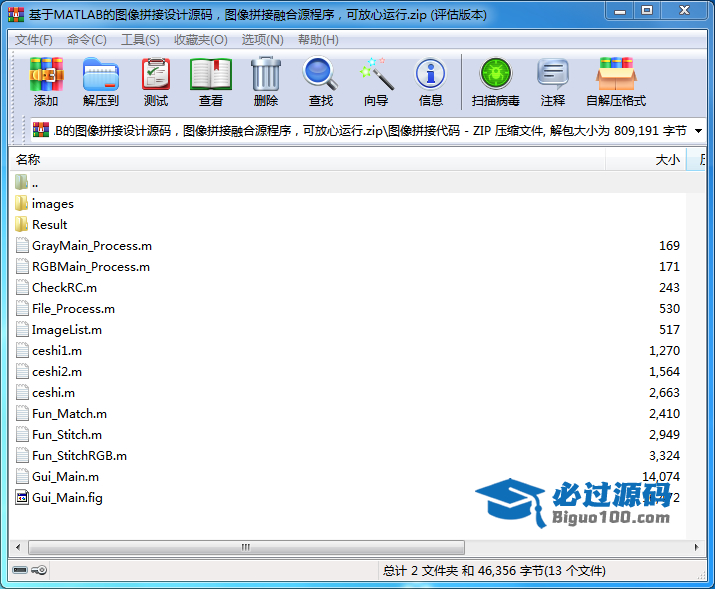Click the horizontal scrollbar thumb
The height and width of the screenshot is (589, 715).
click(246, 547)
